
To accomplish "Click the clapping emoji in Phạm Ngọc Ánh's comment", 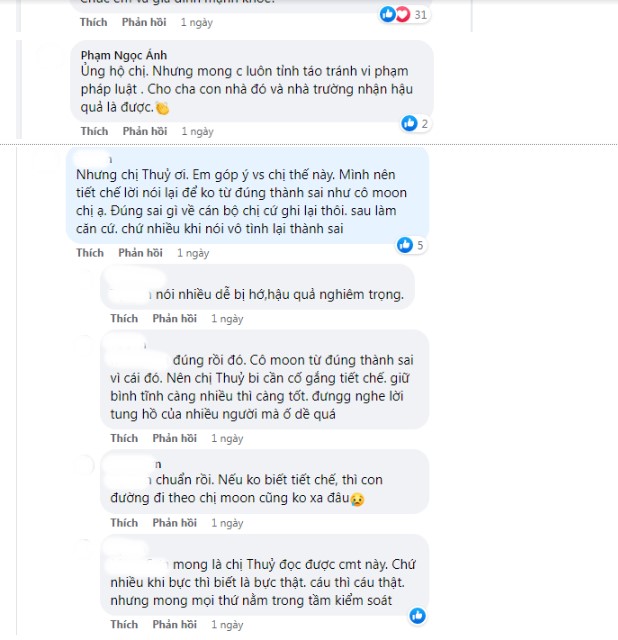I will 162,108.
